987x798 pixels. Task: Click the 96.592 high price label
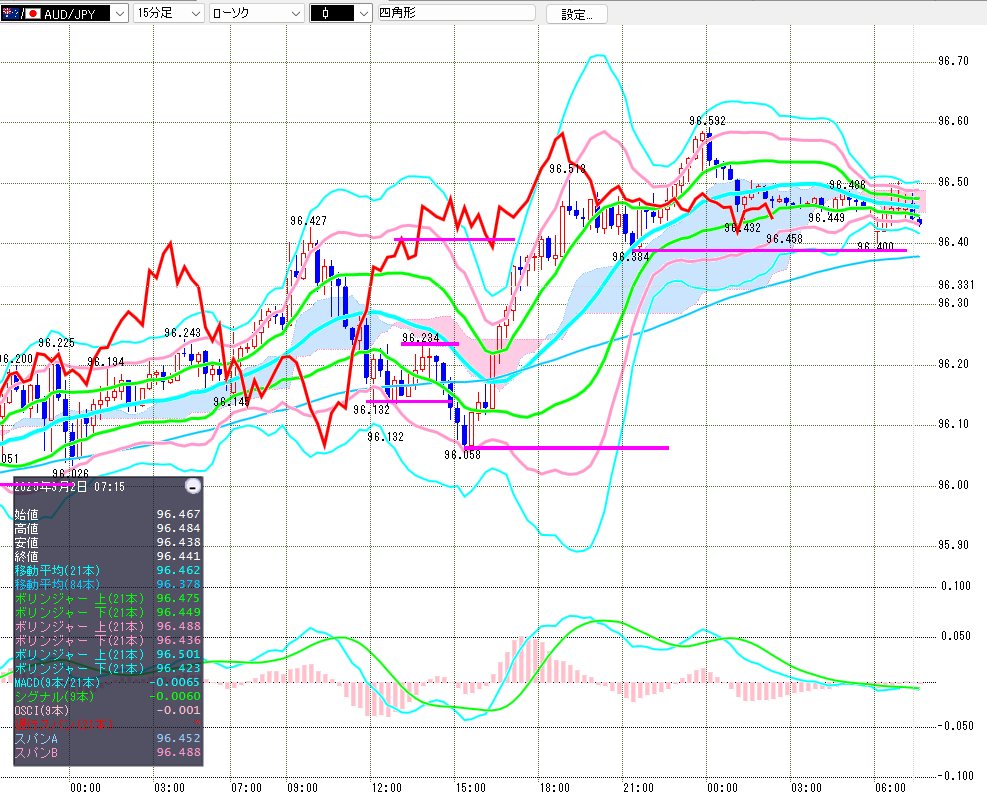[707, 121]
